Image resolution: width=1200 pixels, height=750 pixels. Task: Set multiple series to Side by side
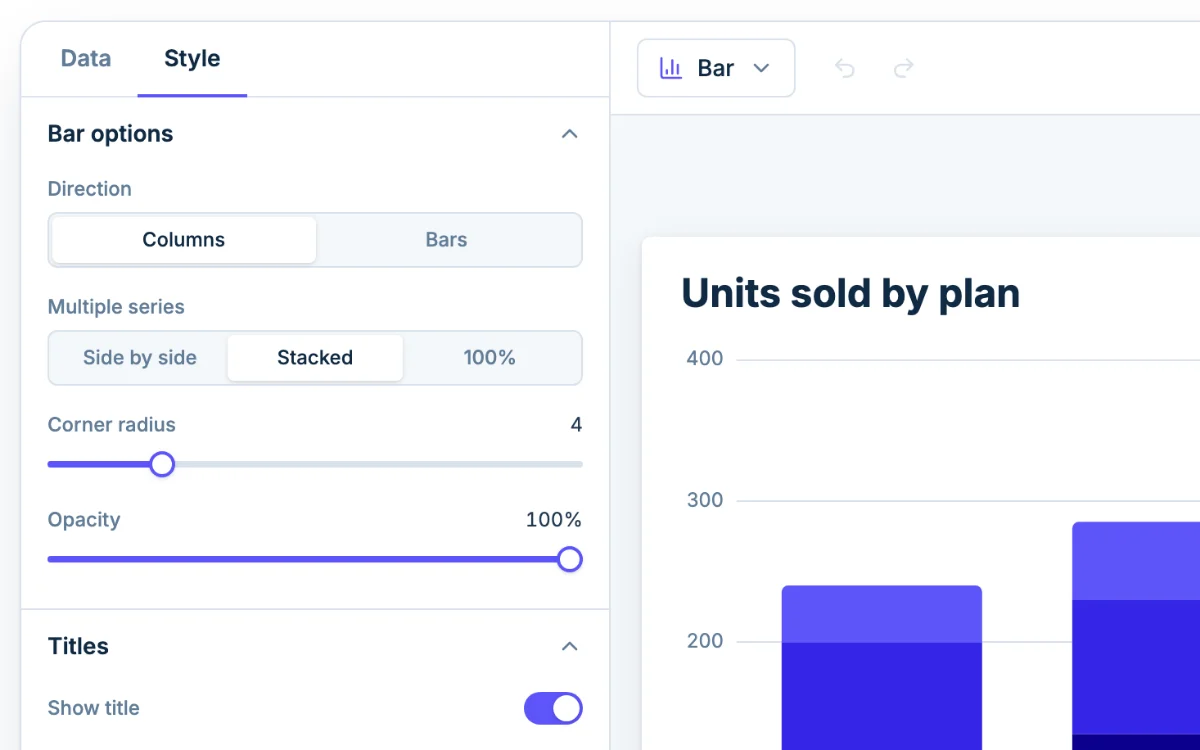pos(140,358)
